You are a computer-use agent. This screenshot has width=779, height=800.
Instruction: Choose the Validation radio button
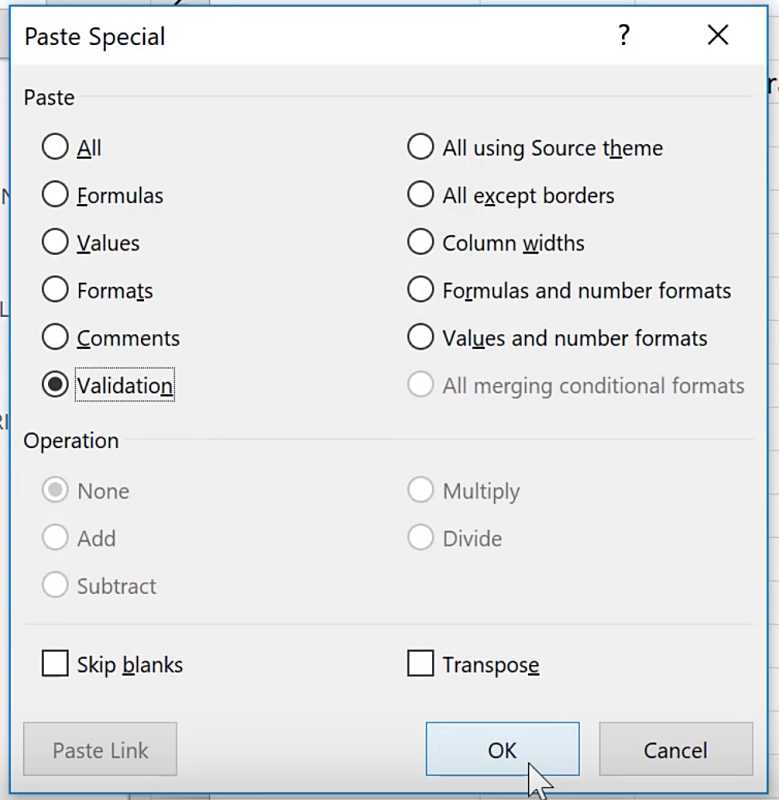point(55,385)
